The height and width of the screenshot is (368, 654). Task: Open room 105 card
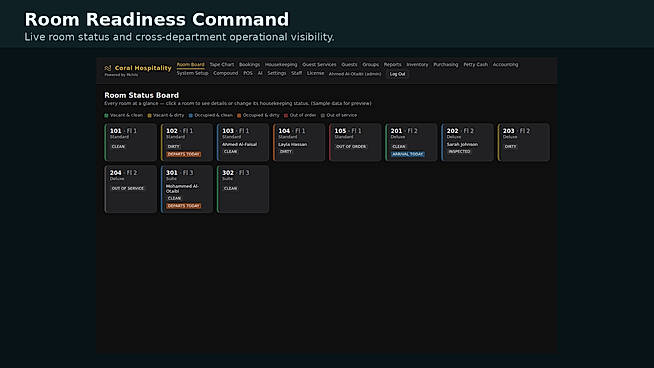pos(355,142)
